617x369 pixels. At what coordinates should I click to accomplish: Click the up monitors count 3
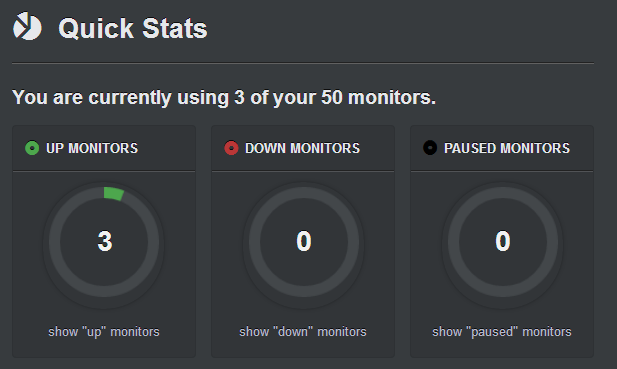coord(105,241)
